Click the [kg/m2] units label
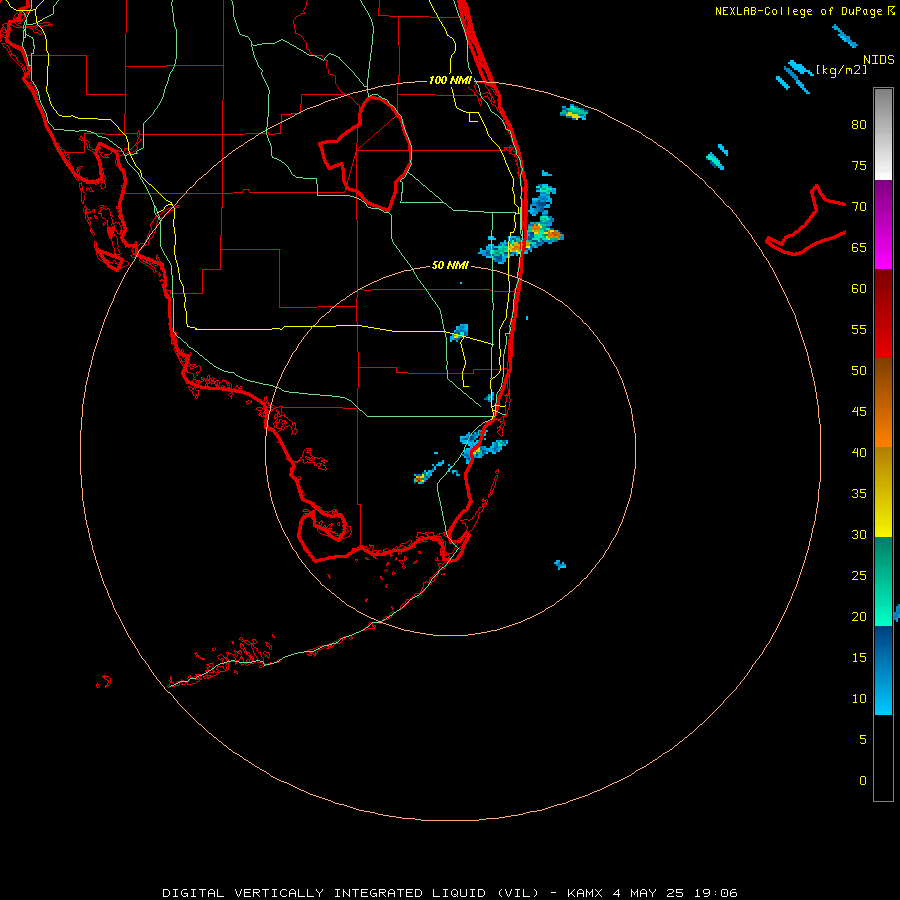The width and height of the screenshot is (900, 900). (x=841, y=70)
